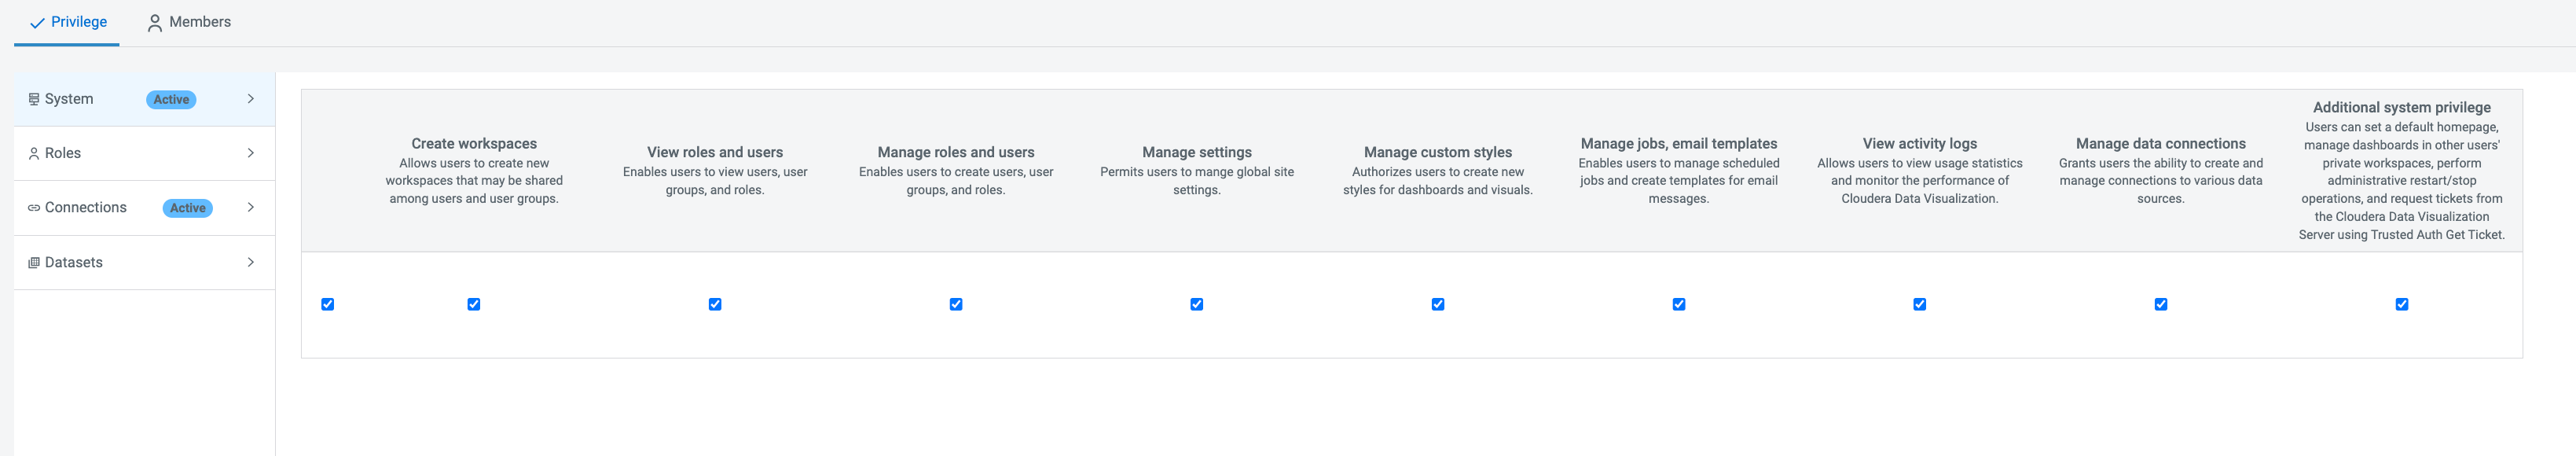
Task: Toggle the Manage settings privilege checkbox
Action: pos(1196,304)
